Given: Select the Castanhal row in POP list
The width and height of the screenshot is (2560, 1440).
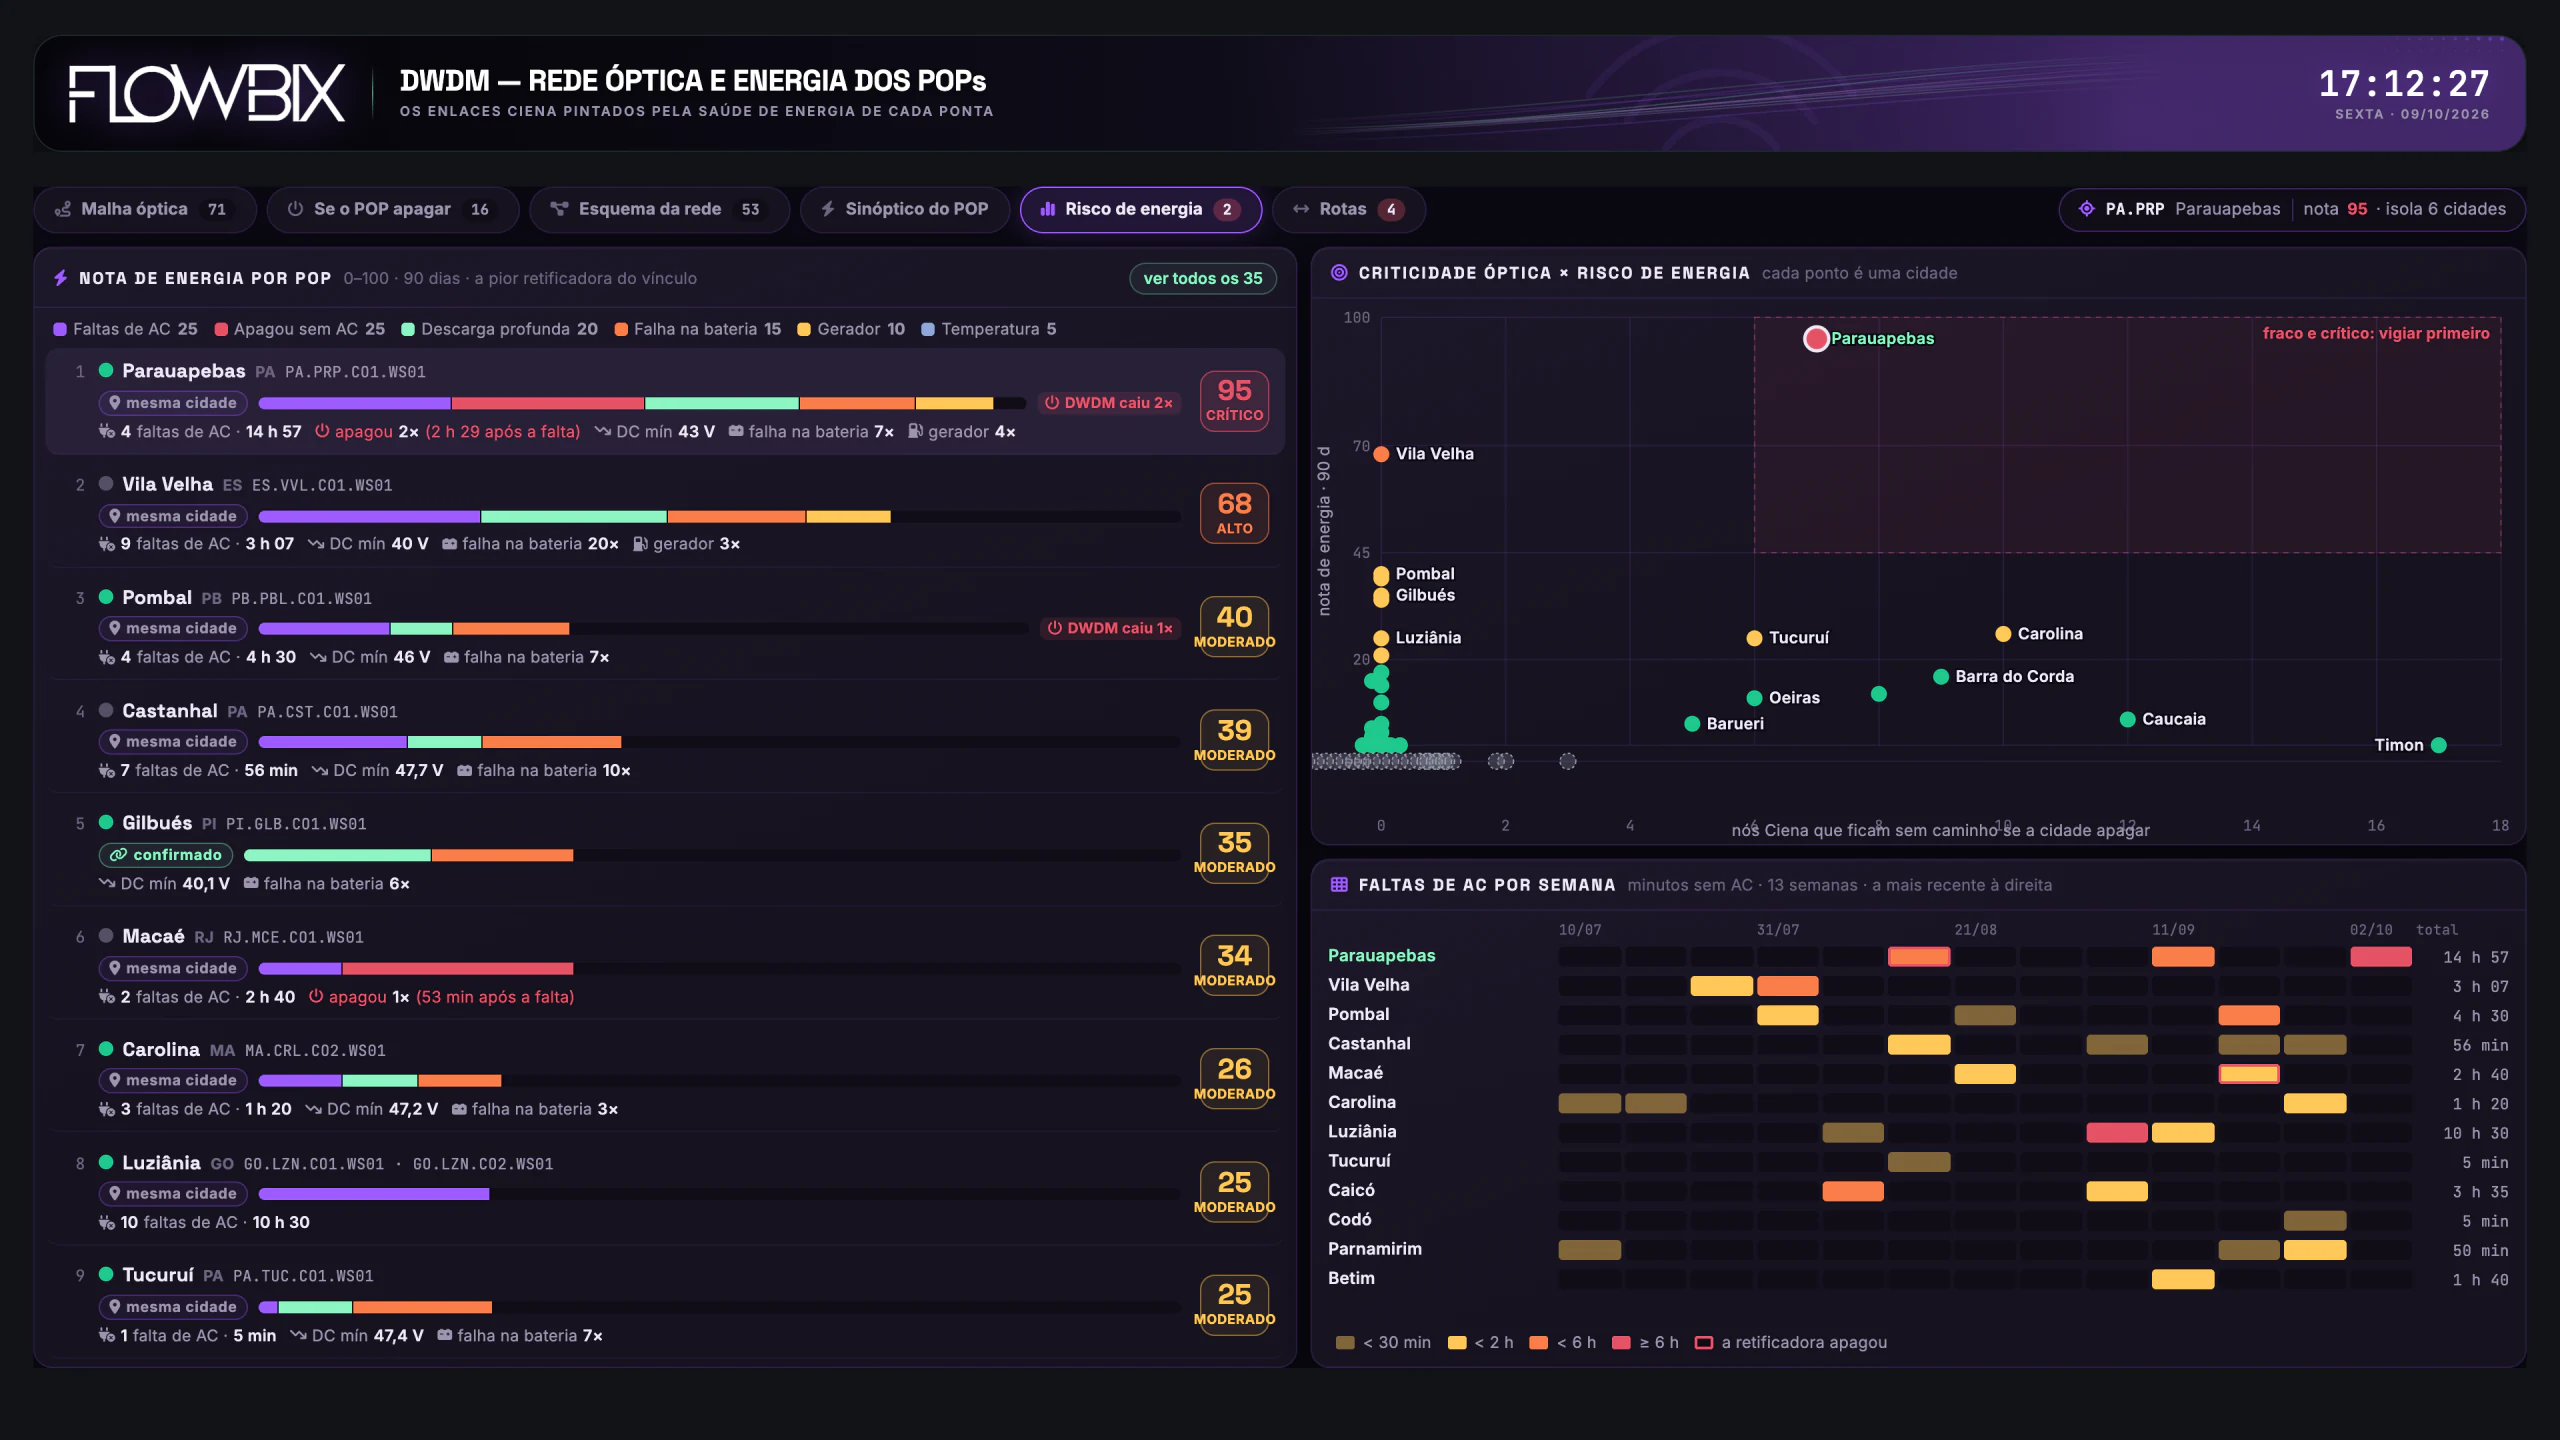Looking at the screenshot, I should (x=665, y=740).
